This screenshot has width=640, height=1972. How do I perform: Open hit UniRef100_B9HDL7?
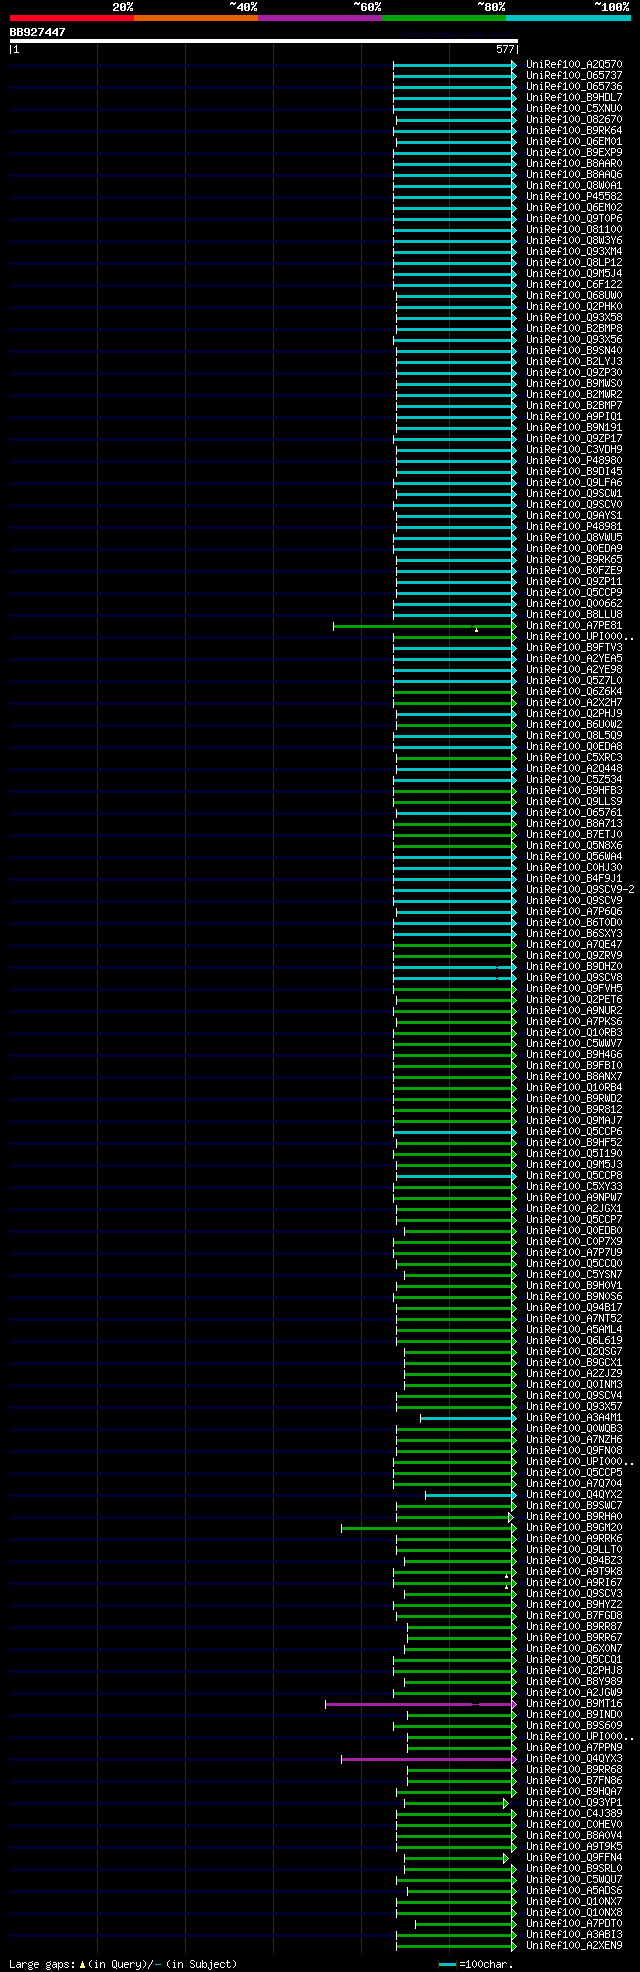point(574,98)
